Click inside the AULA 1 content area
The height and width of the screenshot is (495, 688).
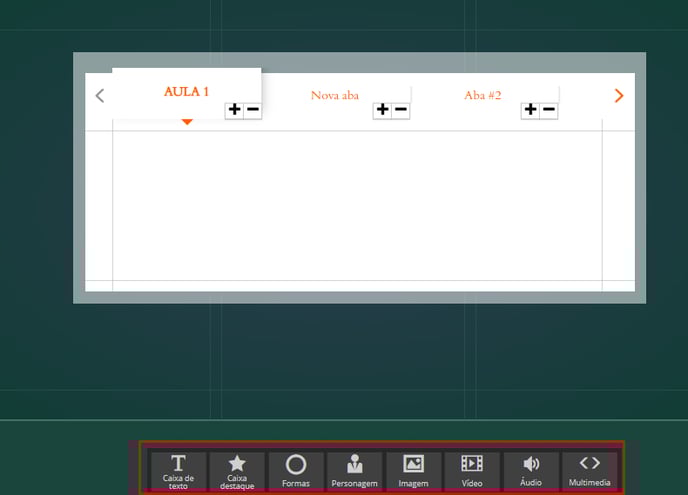point(357,205)
